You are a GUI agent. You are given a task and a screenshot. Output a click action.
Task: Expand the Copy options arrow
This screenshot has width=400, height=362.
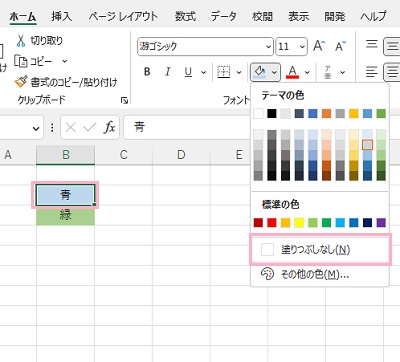click(65, 61)
